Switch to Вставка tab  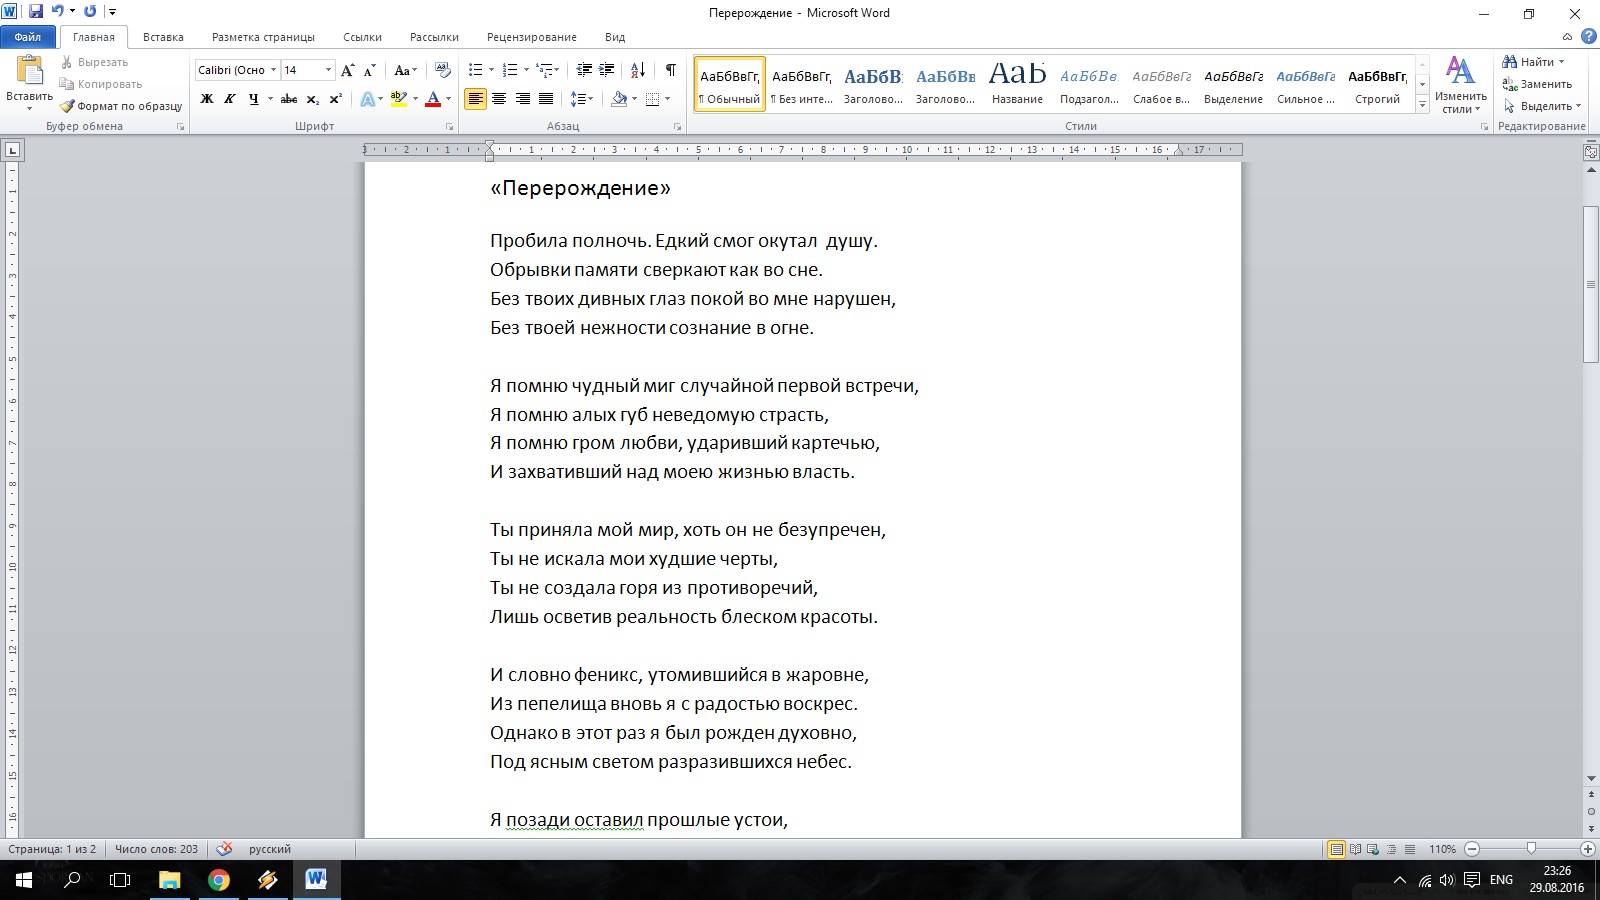click(163, 37)
